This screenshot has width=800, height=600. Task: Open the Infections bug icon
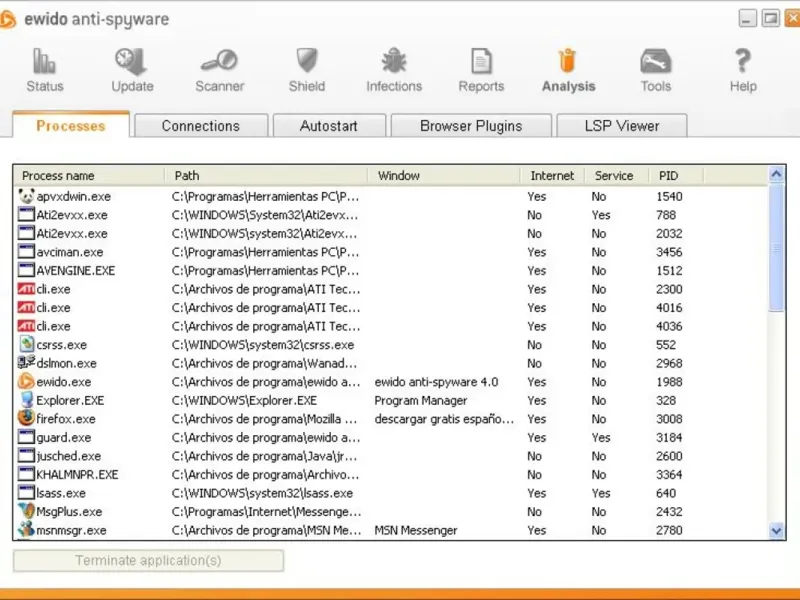tap(394, 61)
